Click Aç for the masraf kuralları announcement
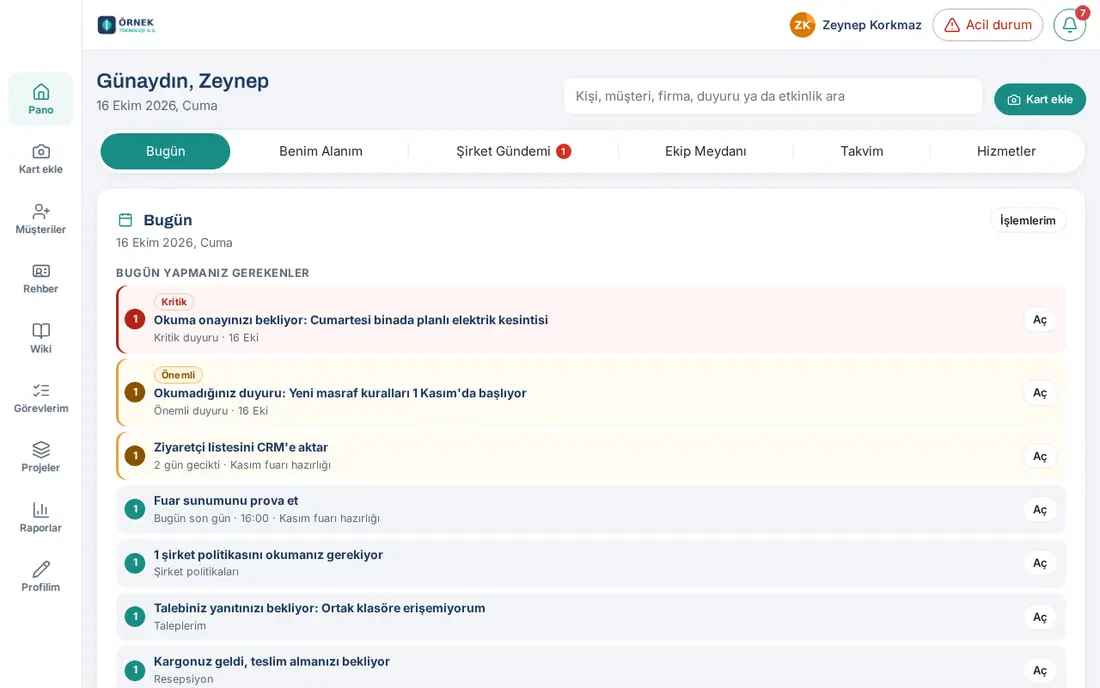Image resolution: width=1100 pixels, height=688 pixels. [1040, 393]
